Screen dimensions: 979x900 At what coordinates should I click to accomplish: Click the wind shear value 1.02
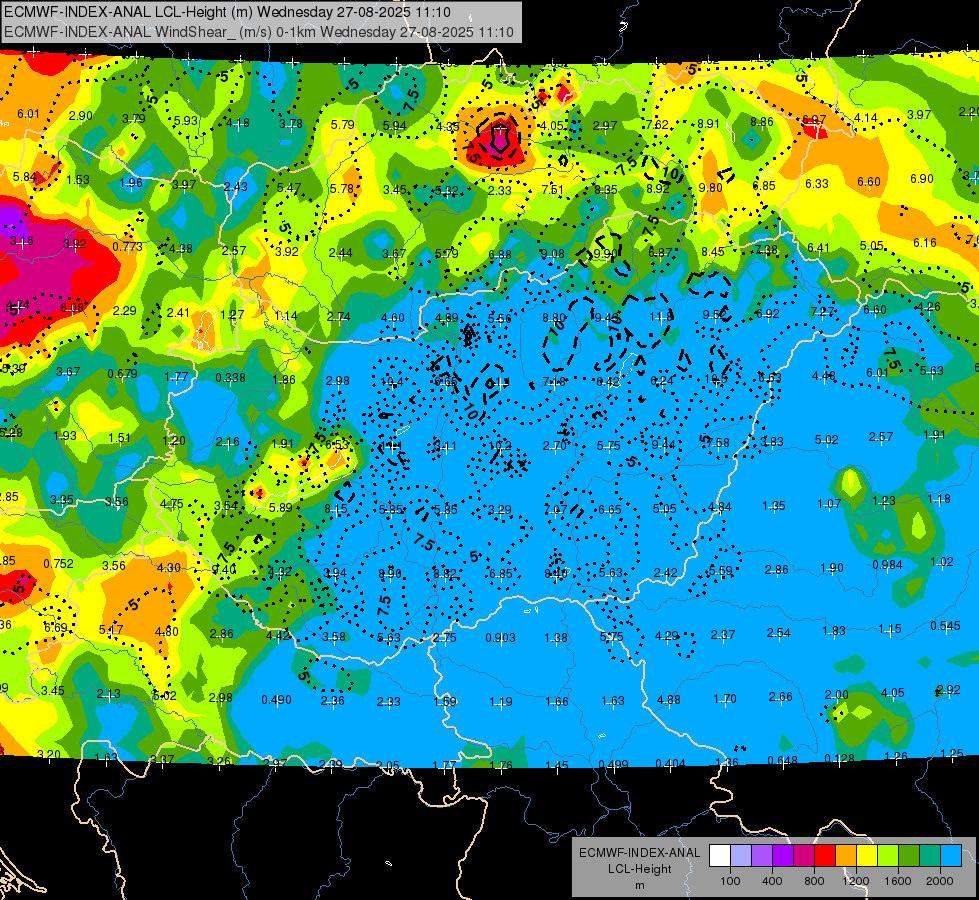(x=942, y=562)
